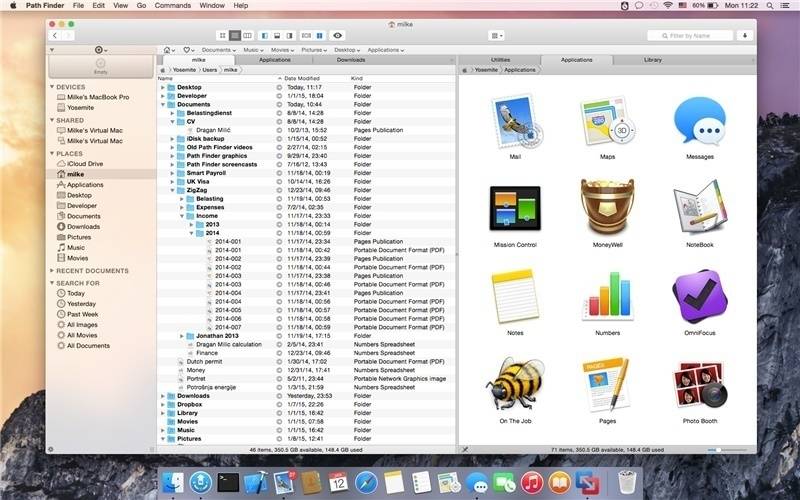Toggle the dual pane browser button
800x500 pixels.
(x=319, y=36)
